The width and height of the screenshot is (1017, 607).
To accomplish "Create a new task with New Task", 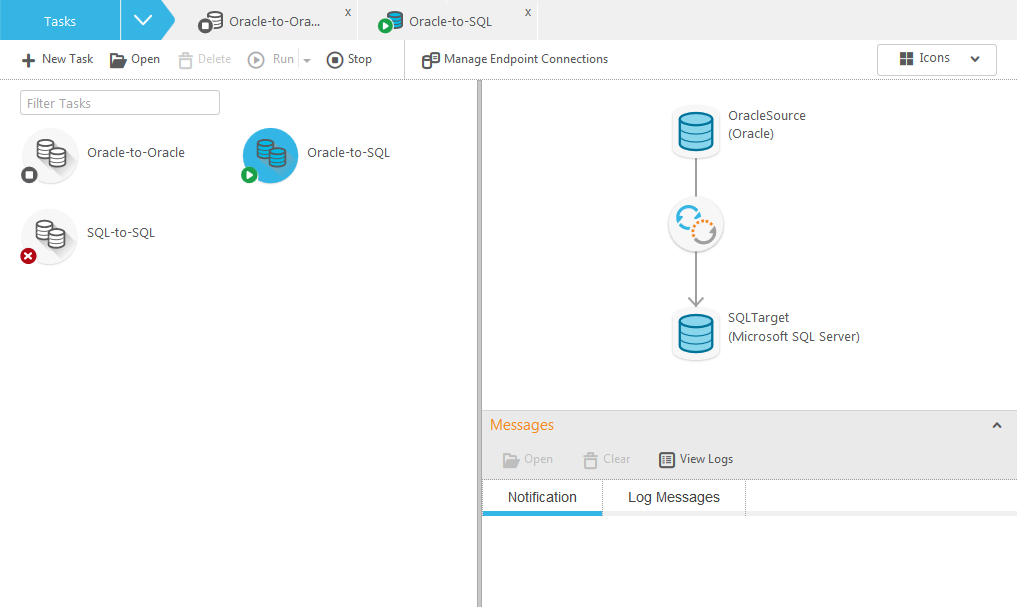I will point(56,59).
